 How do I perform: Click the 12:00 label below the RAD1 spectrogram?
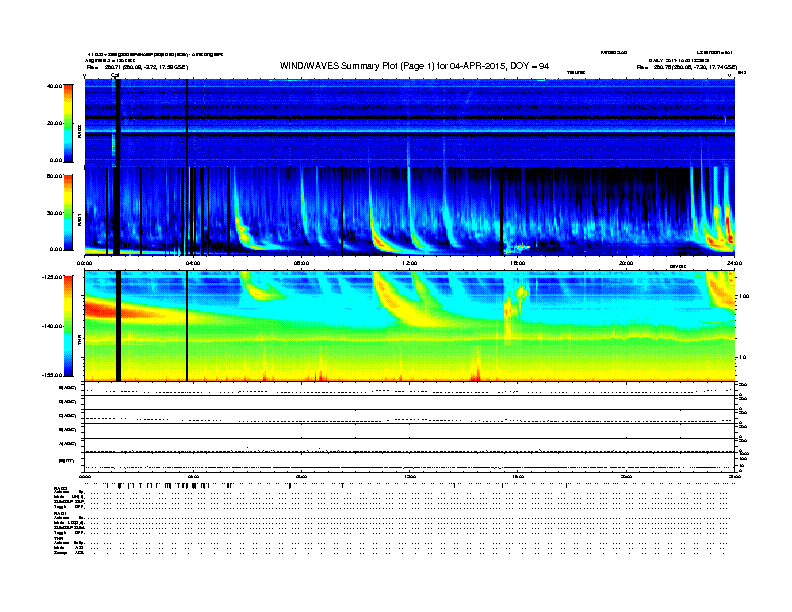409,263
